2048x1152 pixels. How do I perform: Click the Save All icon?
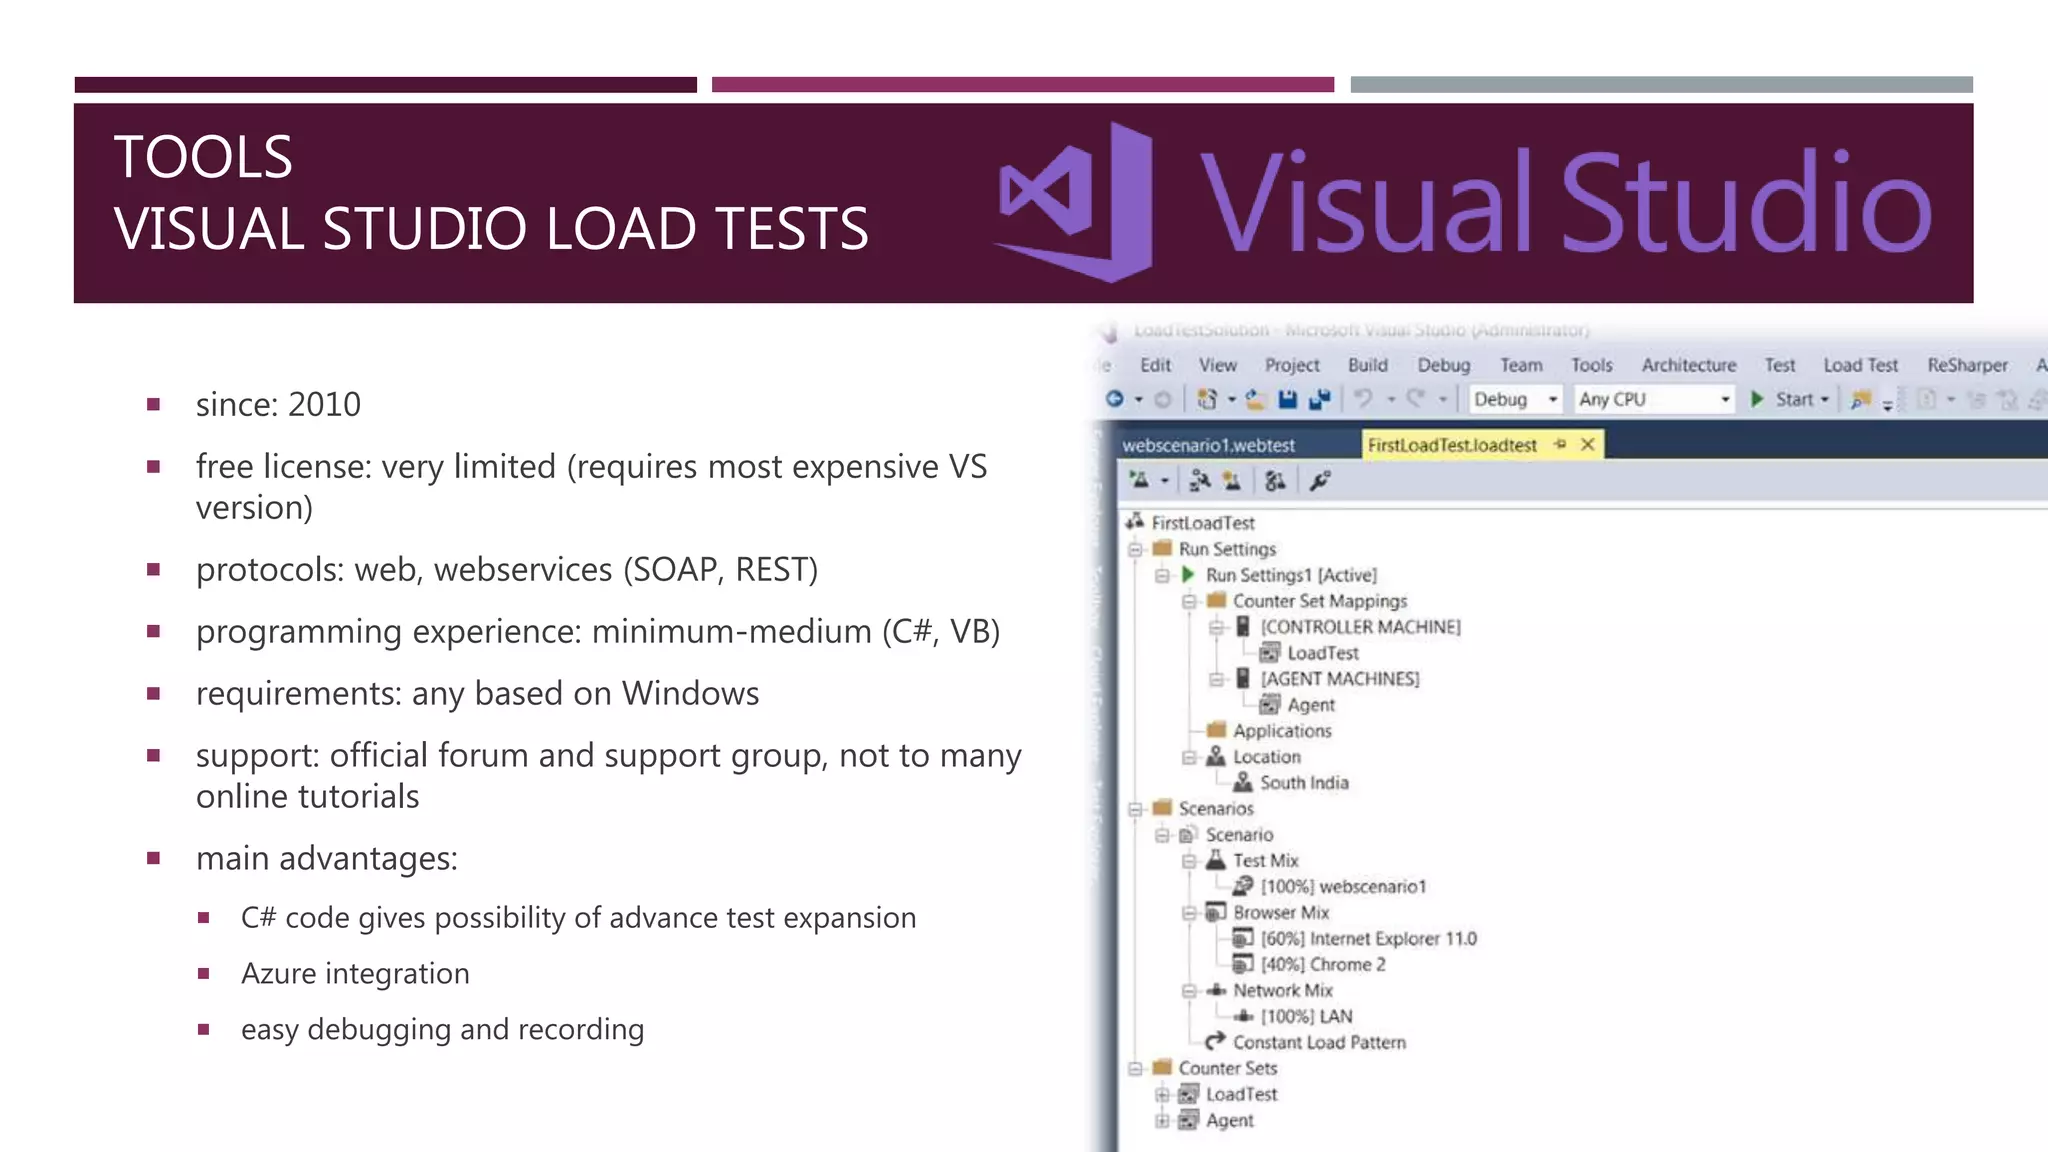(x=1320, y=399)
